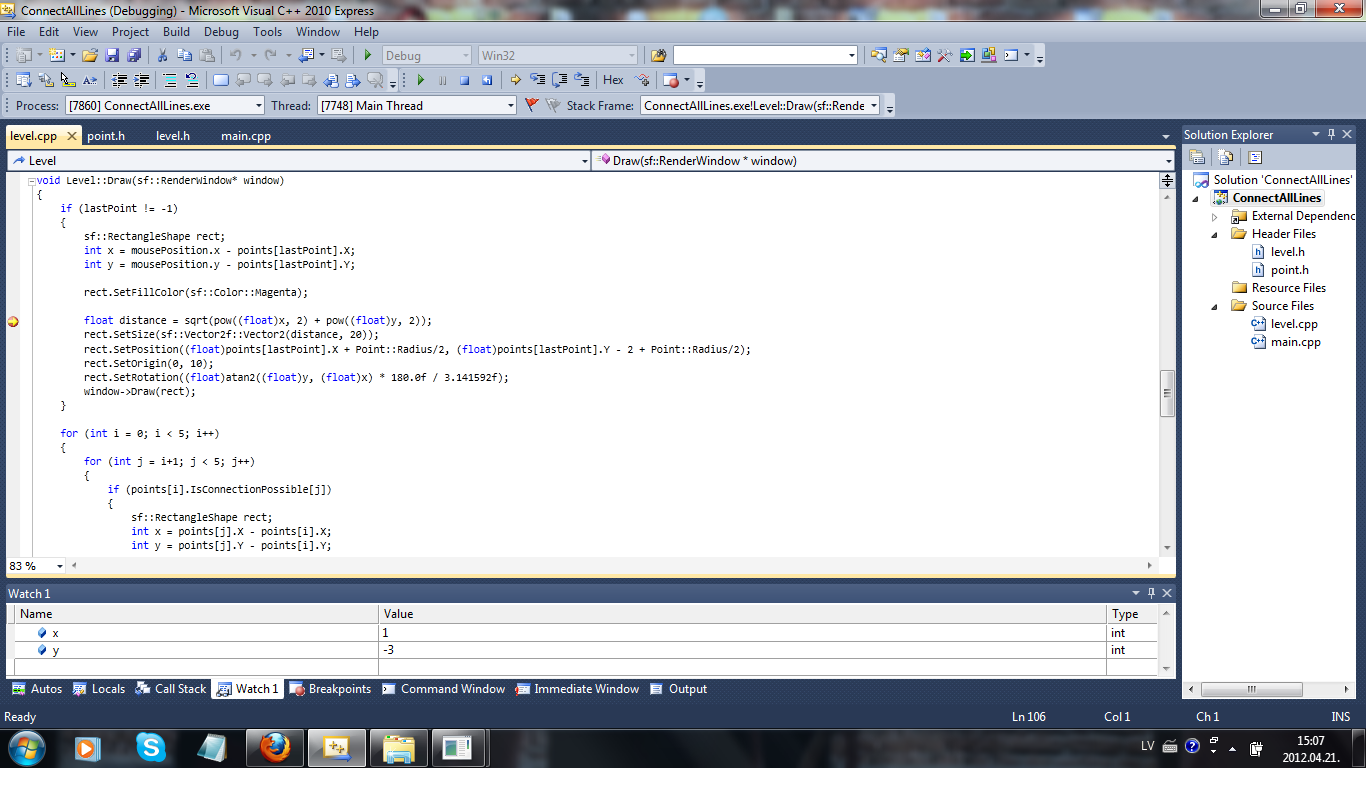Click the Decrease Indent icon
This screenshot has width=1366, height=800.
click(119, 80)
